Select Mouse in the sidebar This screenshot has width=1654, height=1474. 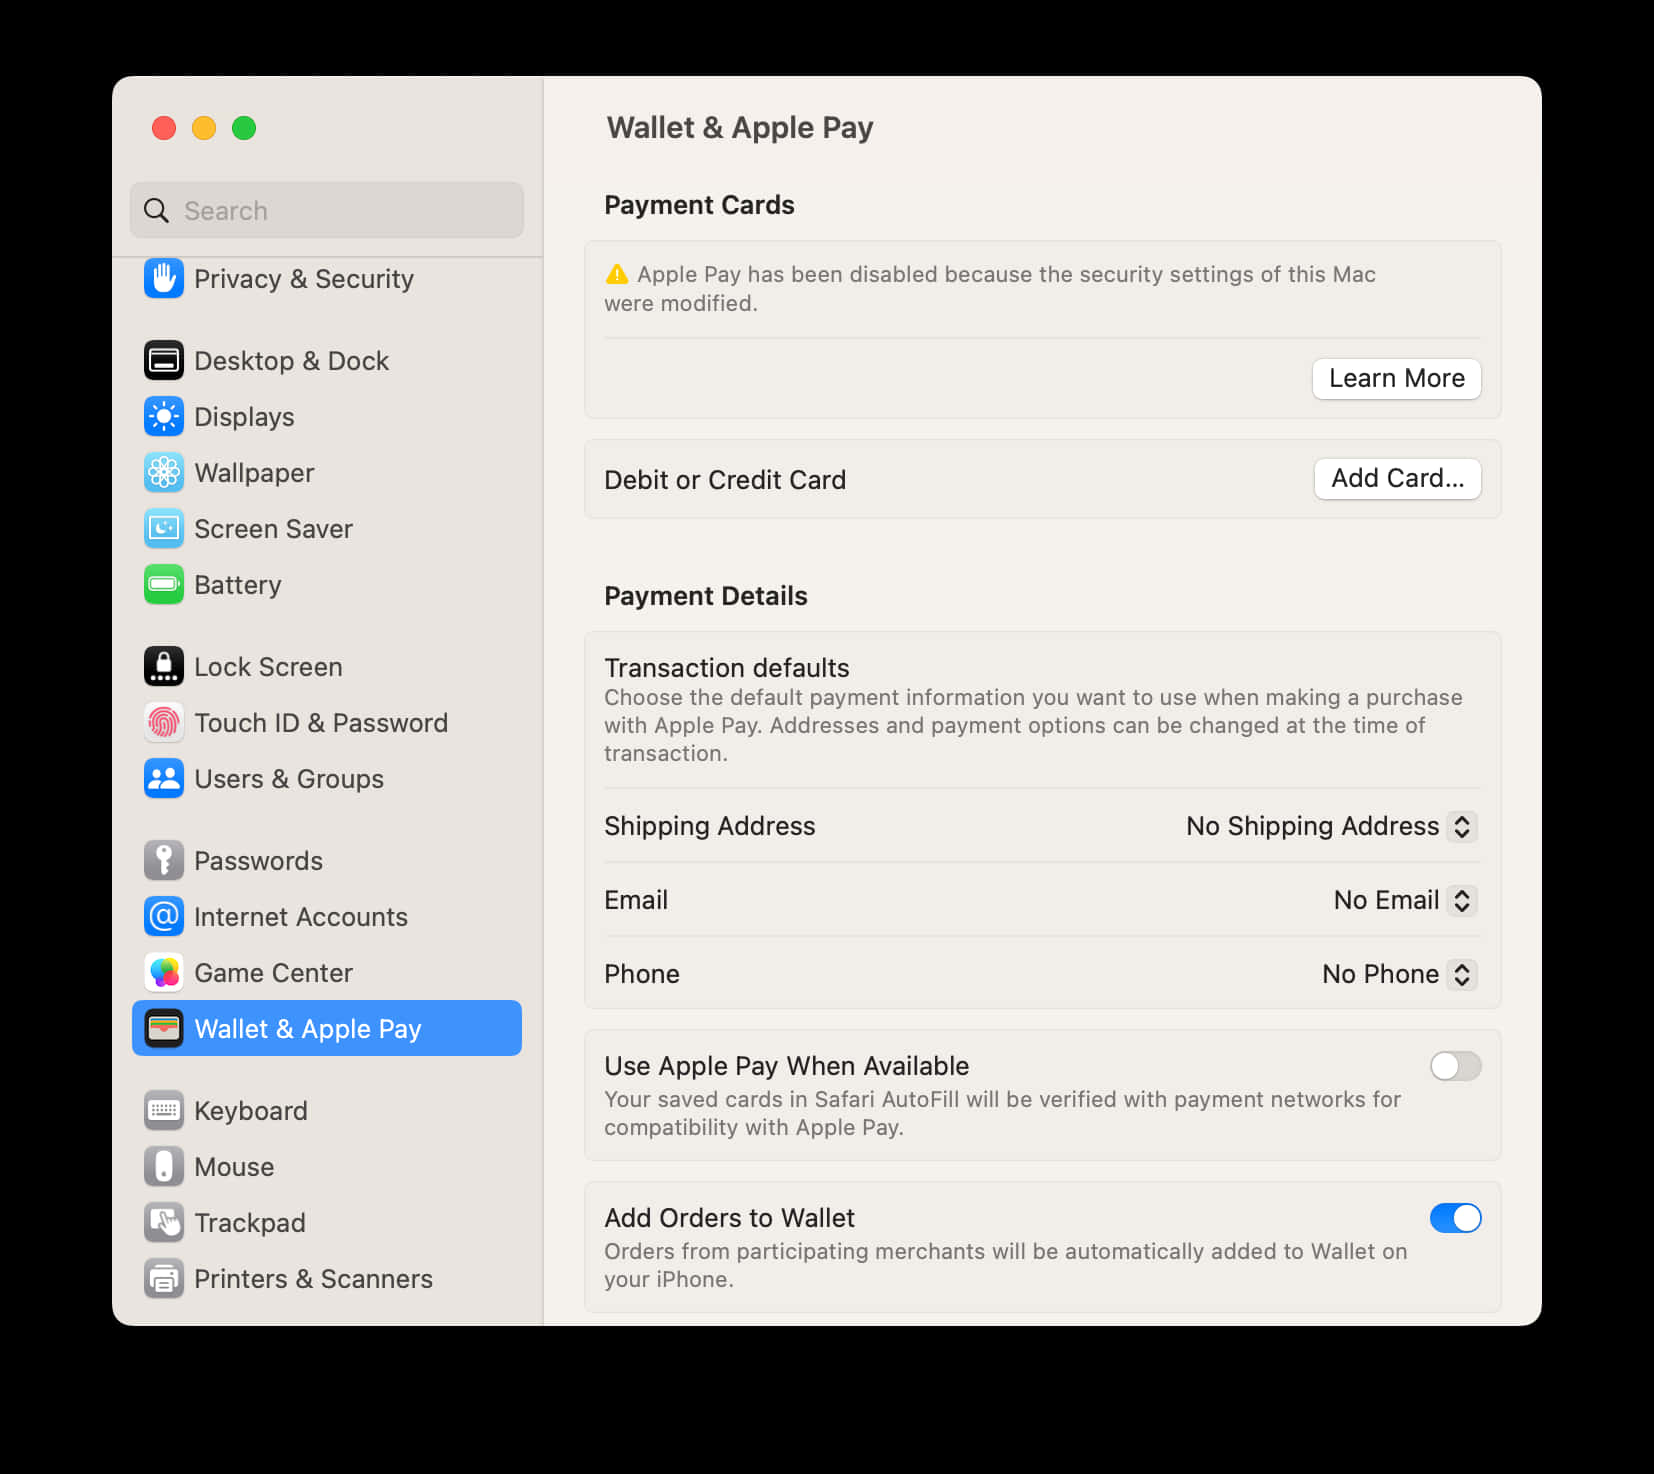coord(327,1167)
